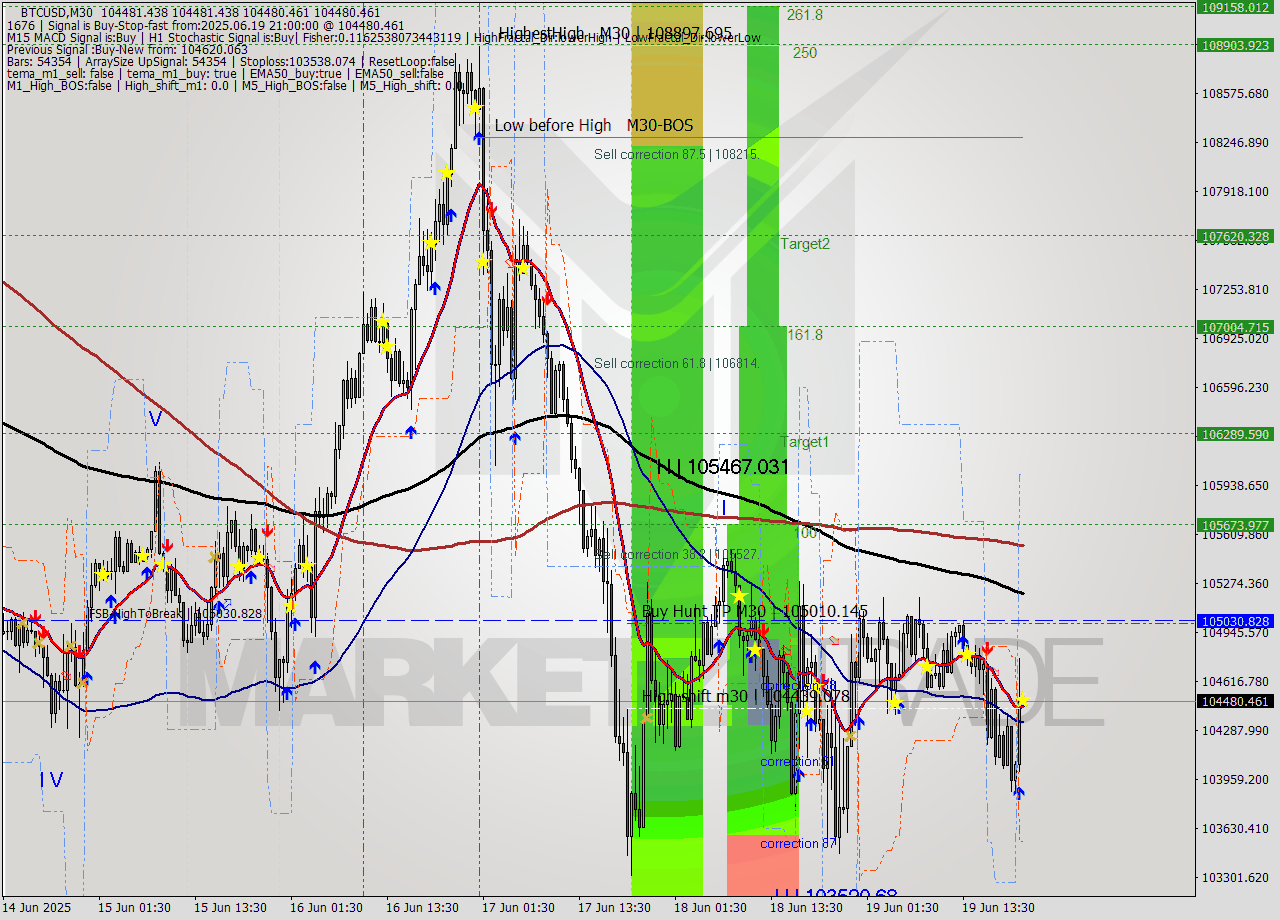The width and height of the screenshot is (1280, 920).
Task: Click the blue I marker below HH 105467.031
Action: pos(723,508)
